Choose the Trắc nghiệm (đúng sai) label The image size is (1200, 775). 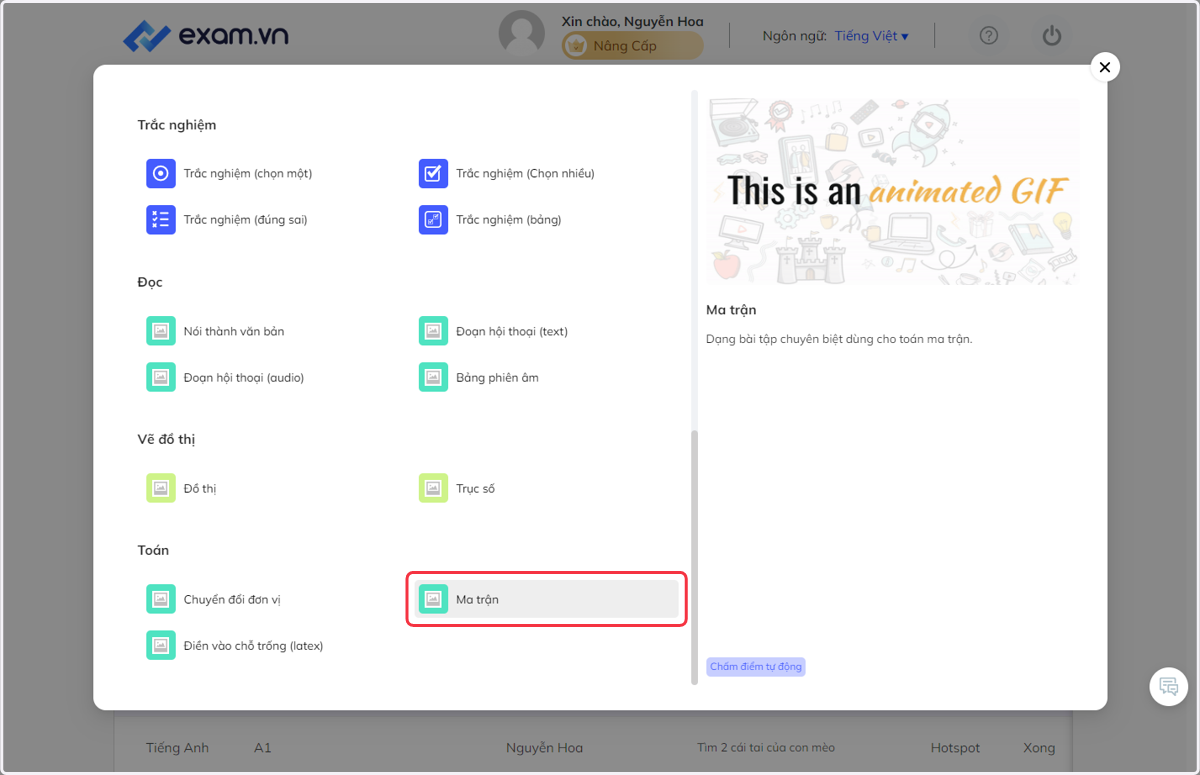[x=245, y=219]
